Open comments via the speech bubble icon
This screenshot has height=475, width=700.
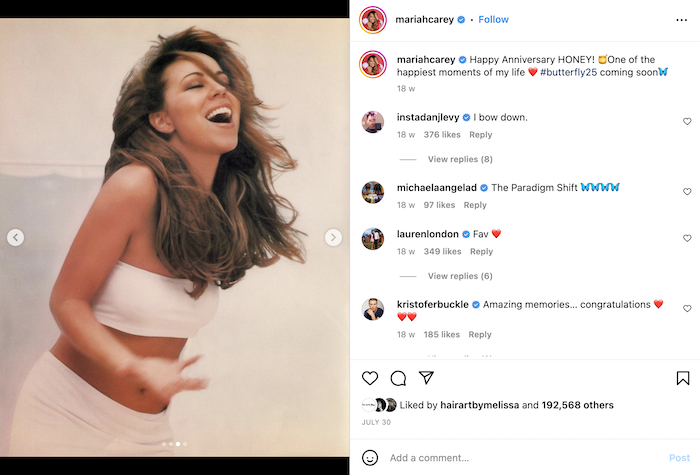[398, 378]
